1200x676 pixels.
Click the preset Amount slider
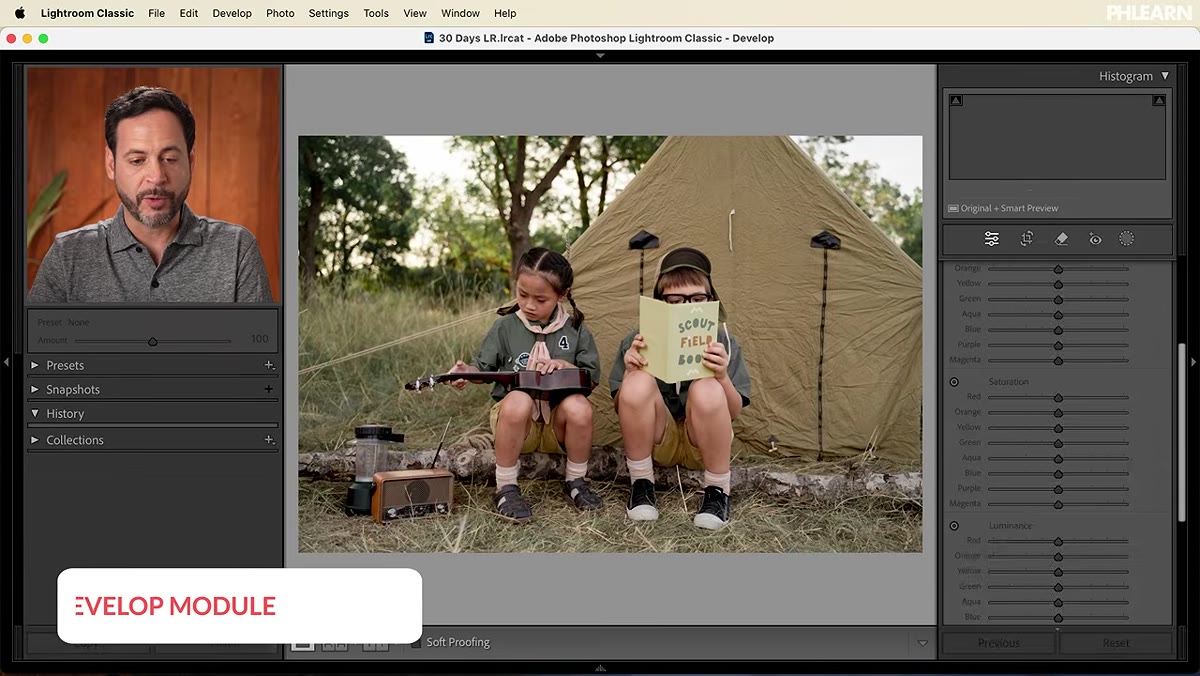(x=152, y=341)
